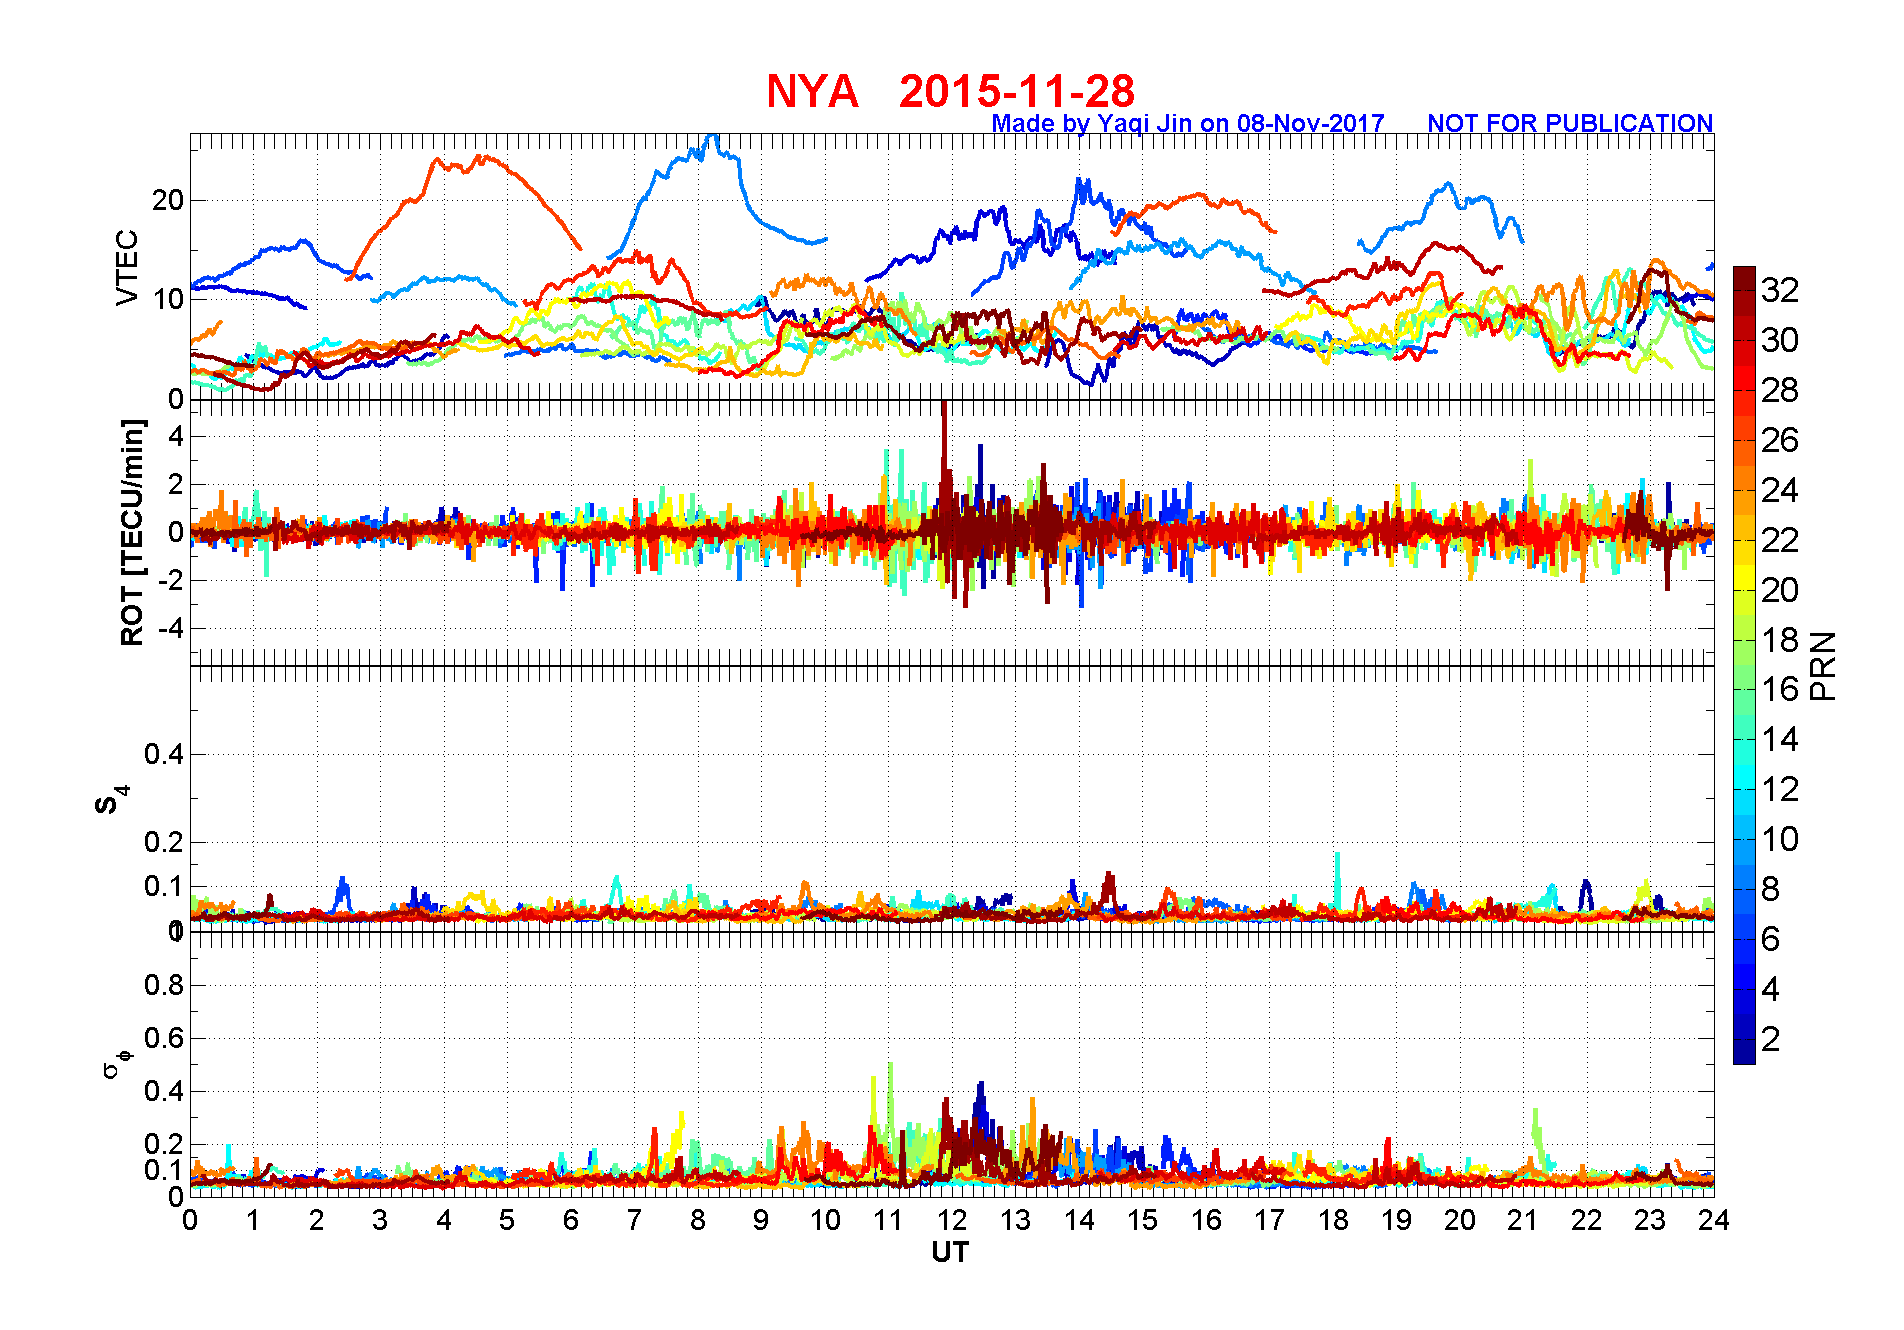Click the colorbar tick label "16"
Image resolution: width=1904 pixels, height=1330 pixels.
coord(1780,689)
